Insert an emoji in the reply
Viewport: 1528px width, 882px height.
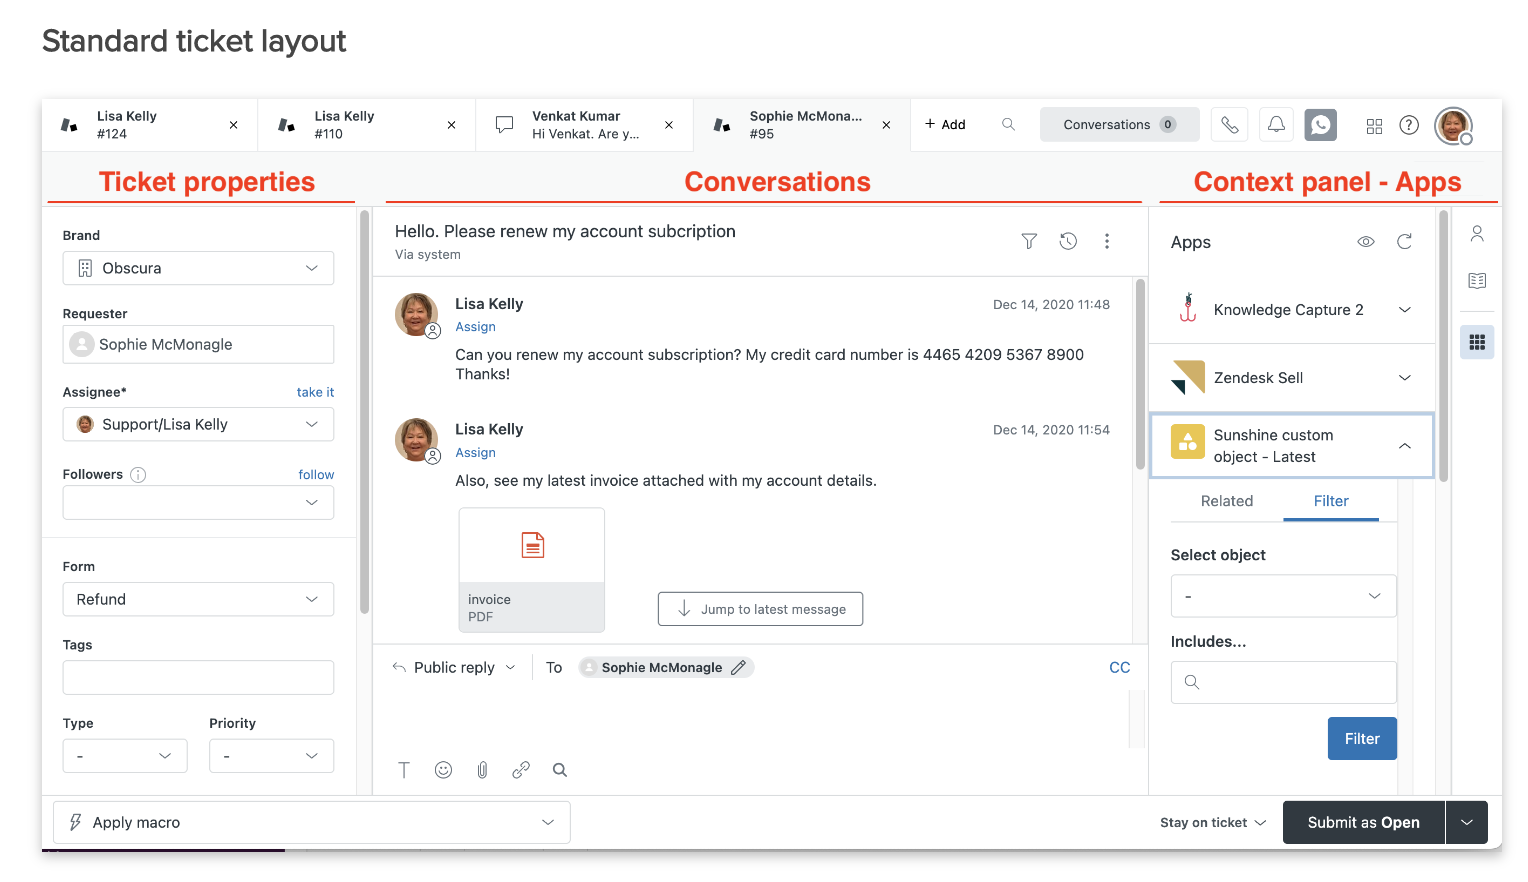pyautogui.click(x=443, y=770)
